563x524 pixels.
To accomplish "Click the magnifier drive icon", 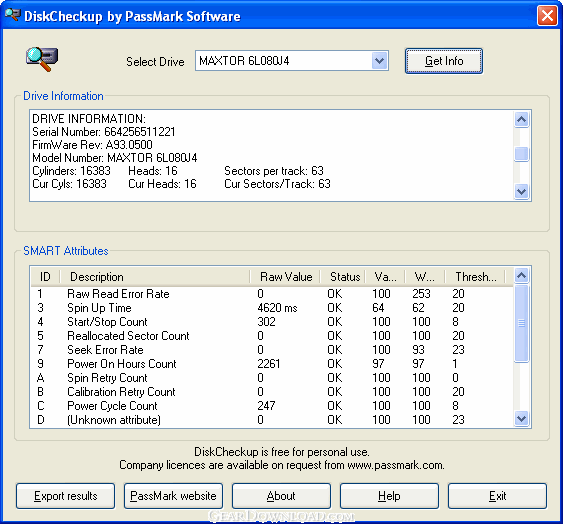I will coord(42,59).
